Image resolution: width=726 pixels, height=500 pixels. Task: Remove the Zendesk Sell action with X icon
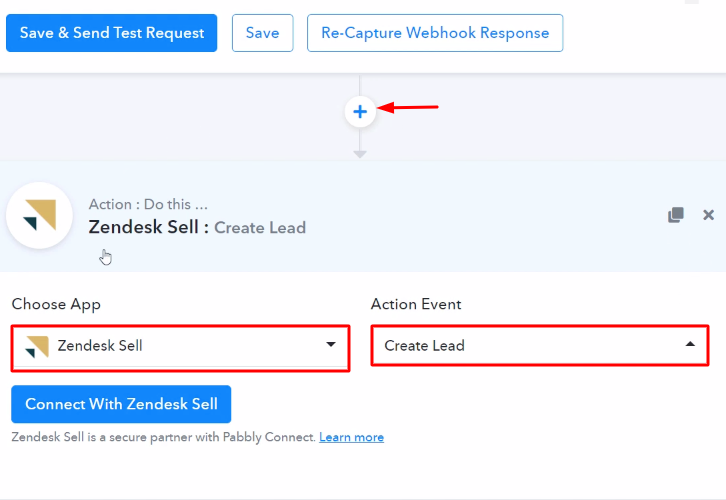(709, 215)
